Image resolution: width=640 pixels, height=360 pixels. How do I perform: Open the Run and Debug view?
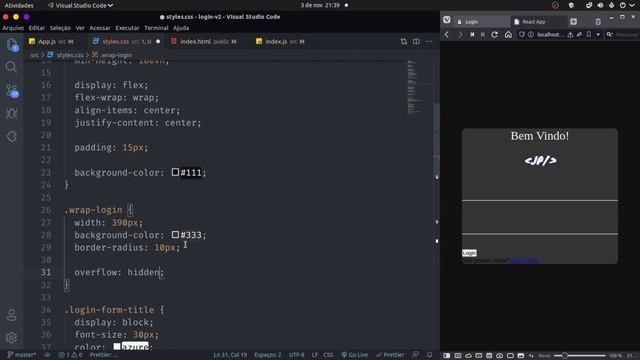click(x=11, y=113)
